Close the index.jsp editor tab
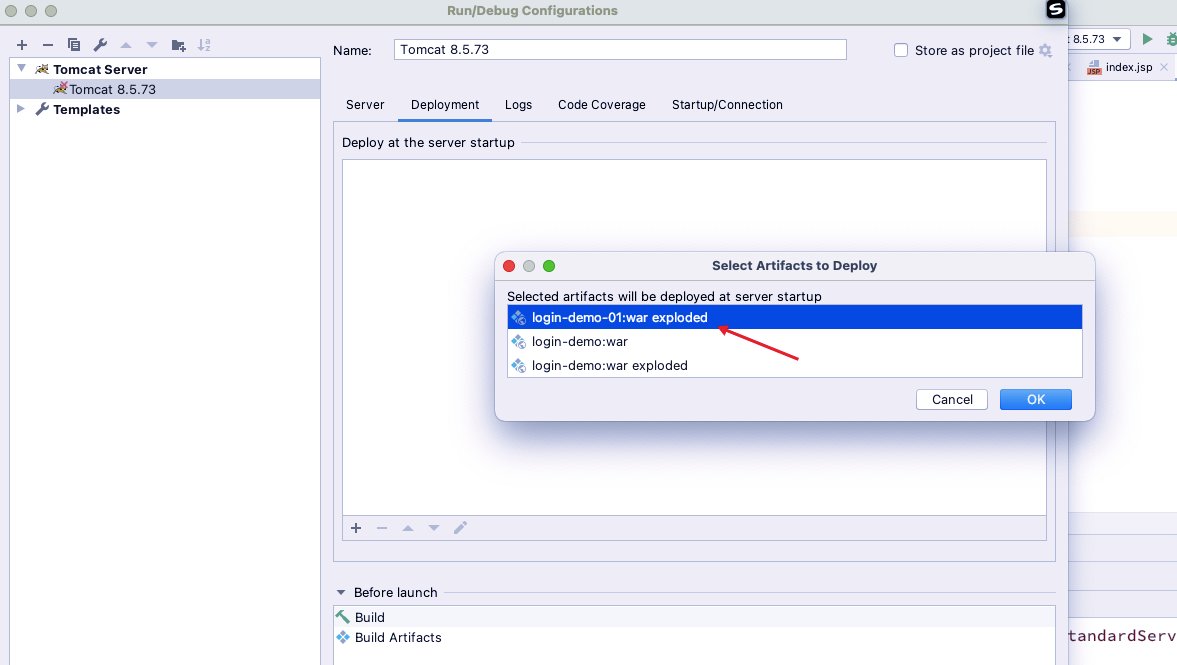Screen dimensions: 1177x665 click(x=1163, y=67)
